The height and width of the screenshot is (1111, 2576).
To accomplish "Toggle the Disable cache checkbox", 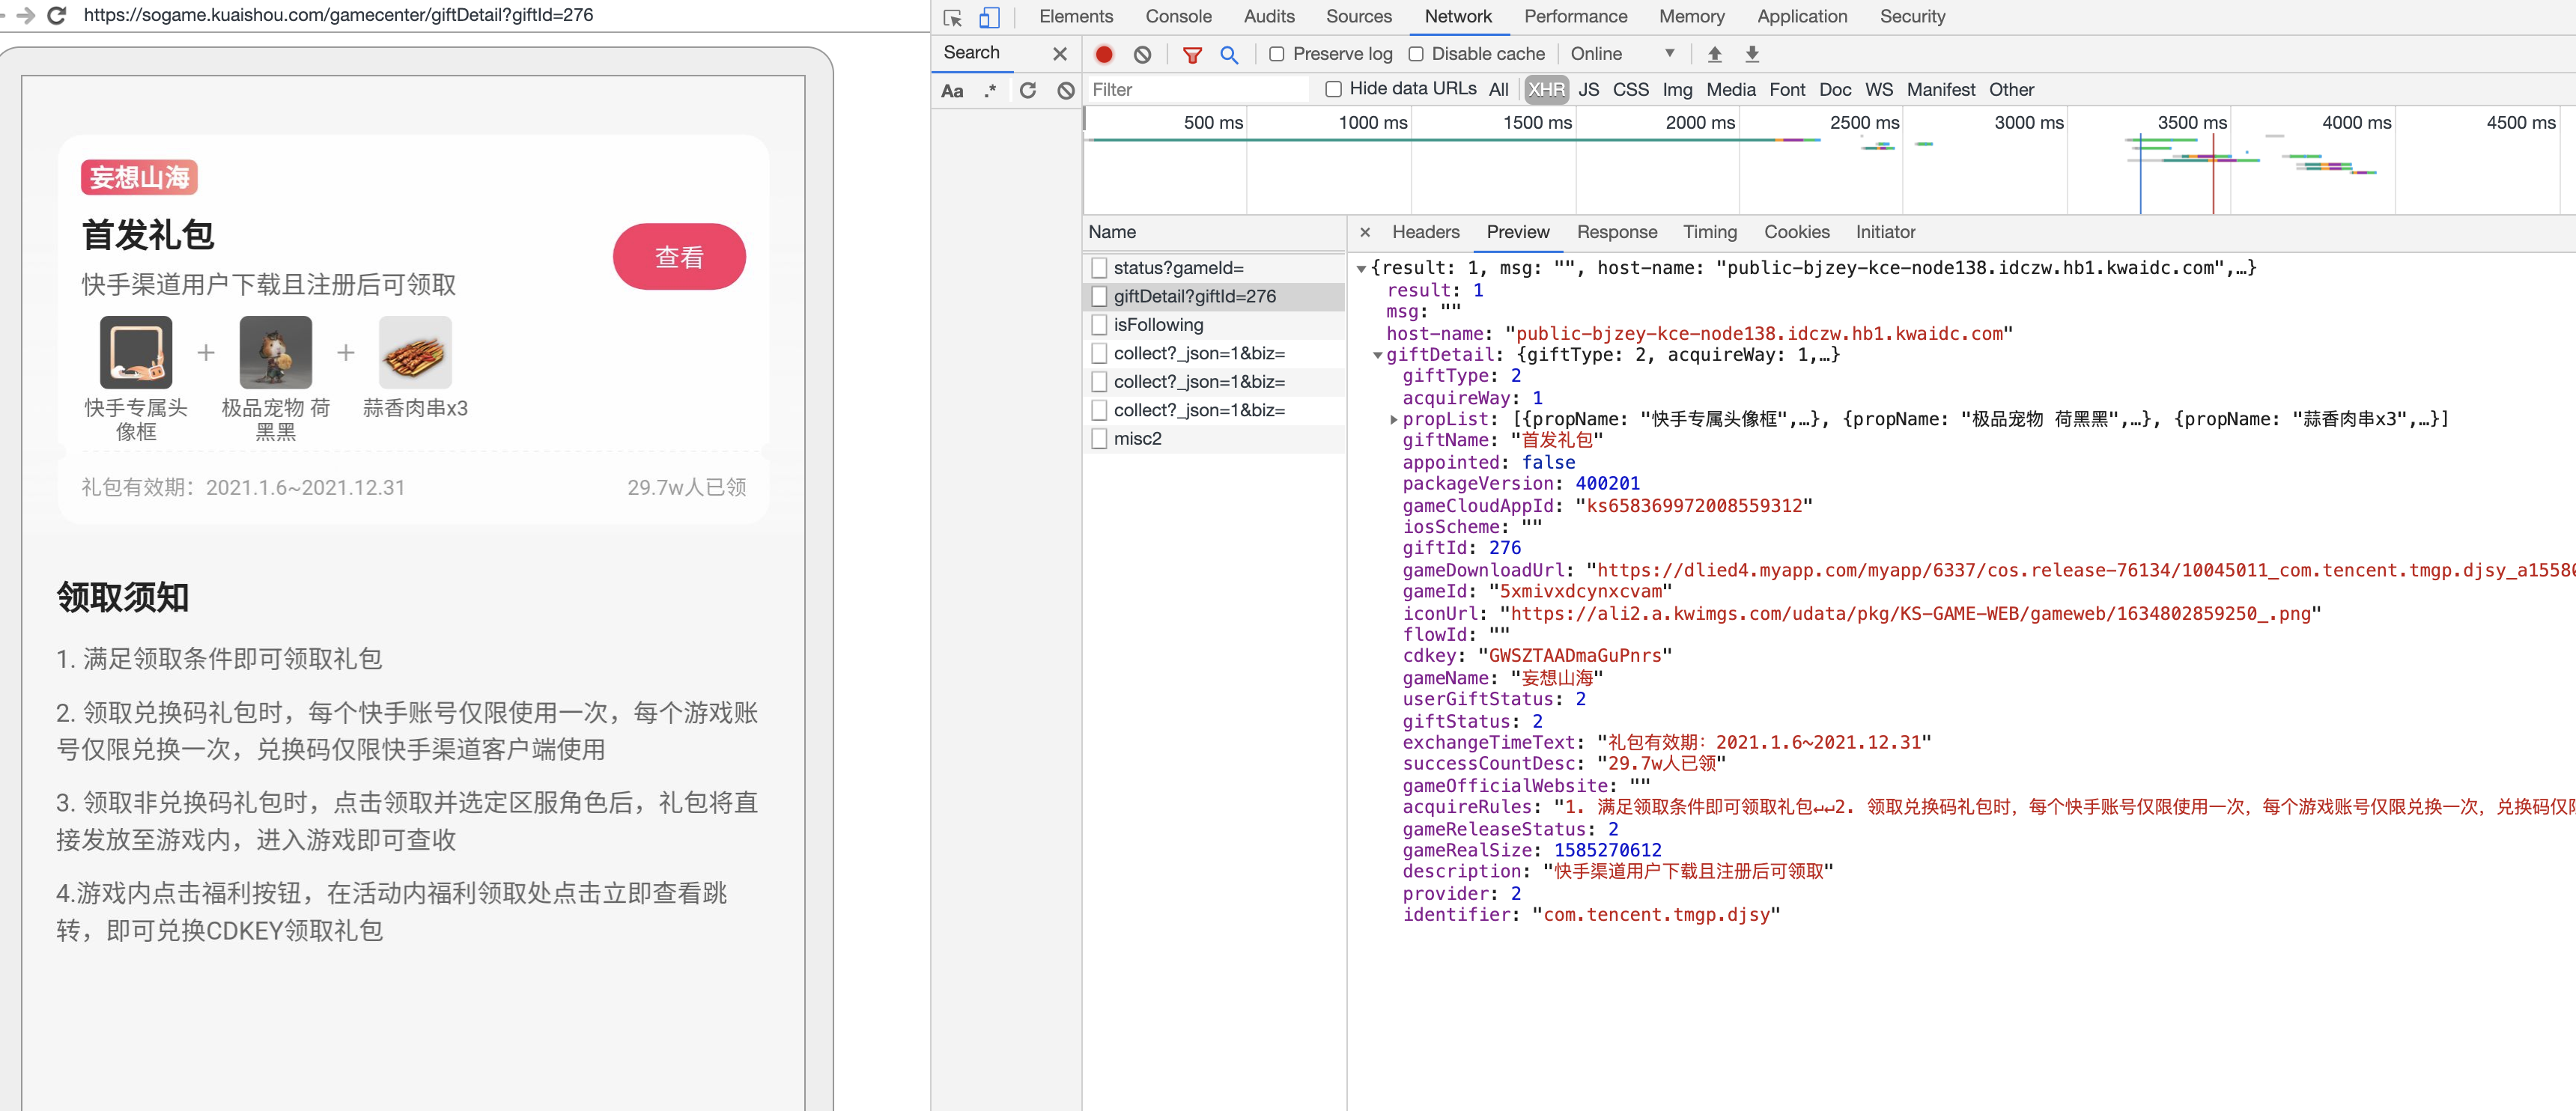I will click(1416, 52).
